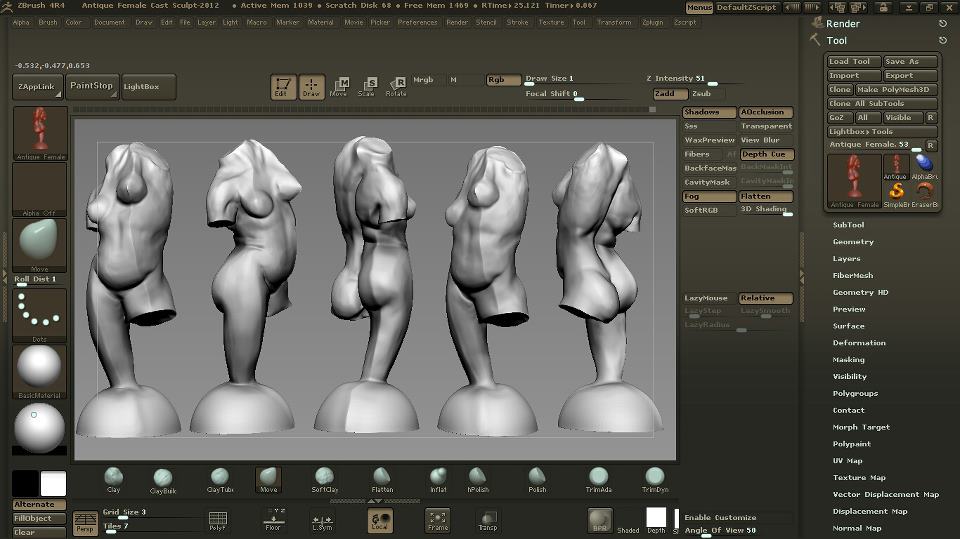Expand the Deformation section
The height and width of the screenshot is (539, 960).
859,343
